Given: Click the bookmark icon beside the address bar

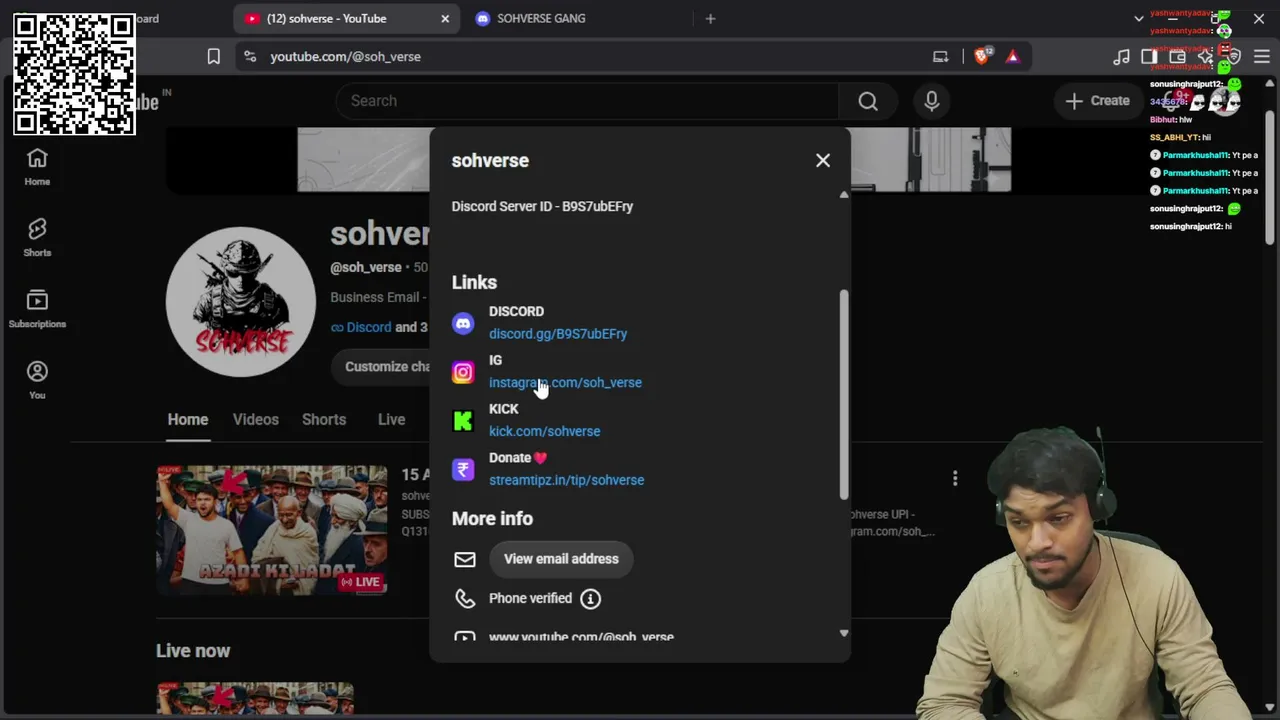Looking at the screenshot, I should point(214,57).
